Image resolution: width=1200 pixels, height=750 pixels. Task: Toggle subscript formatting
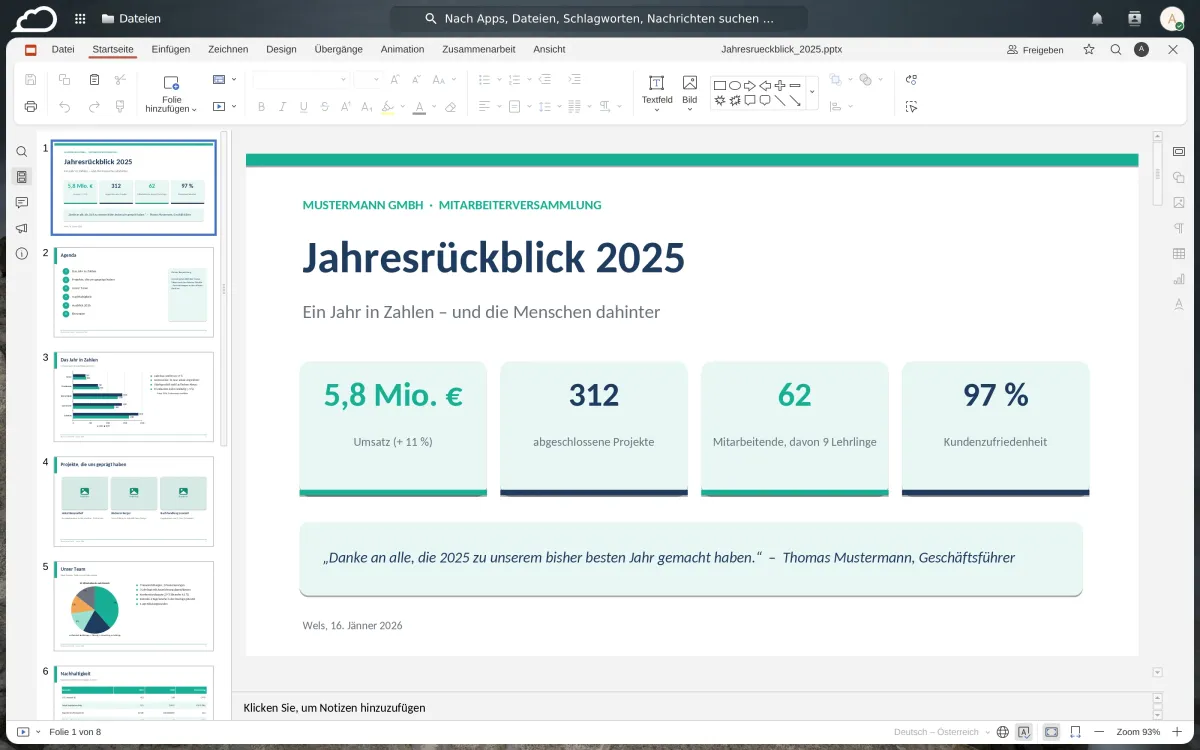pos(366,106)
